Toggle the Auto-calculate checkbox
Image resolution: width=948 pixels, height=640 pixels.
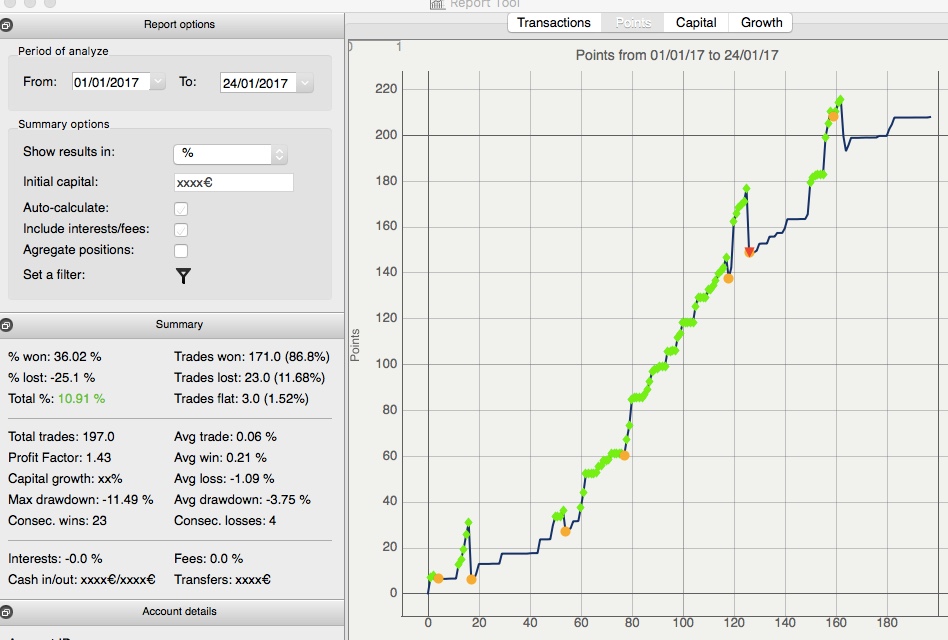coord(181,209)
